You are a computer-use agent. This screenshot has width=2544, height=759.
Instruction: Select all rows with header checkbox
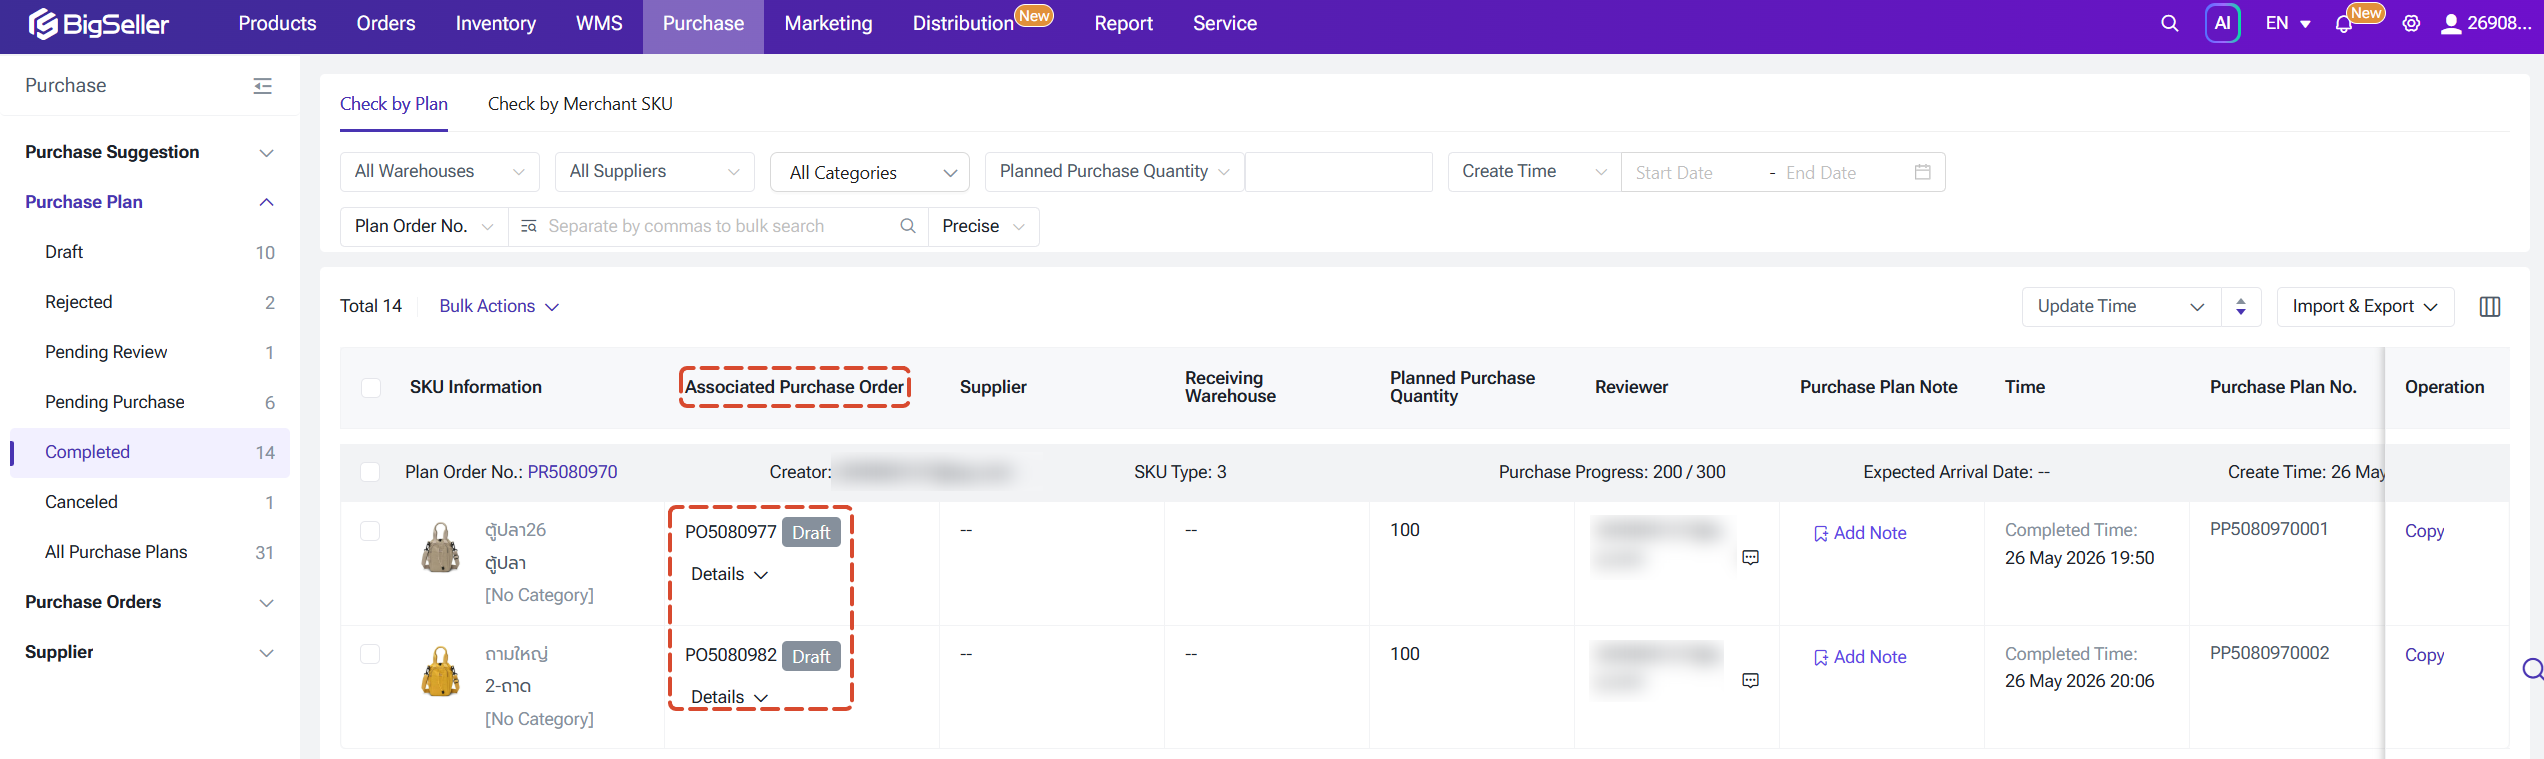click(371, 388)
